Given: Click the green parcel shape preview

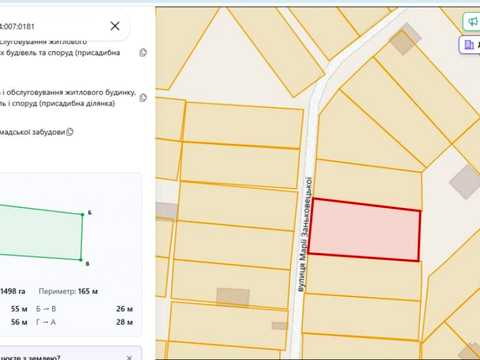Looking at the screenshot, I should click(x=40, y=233).
